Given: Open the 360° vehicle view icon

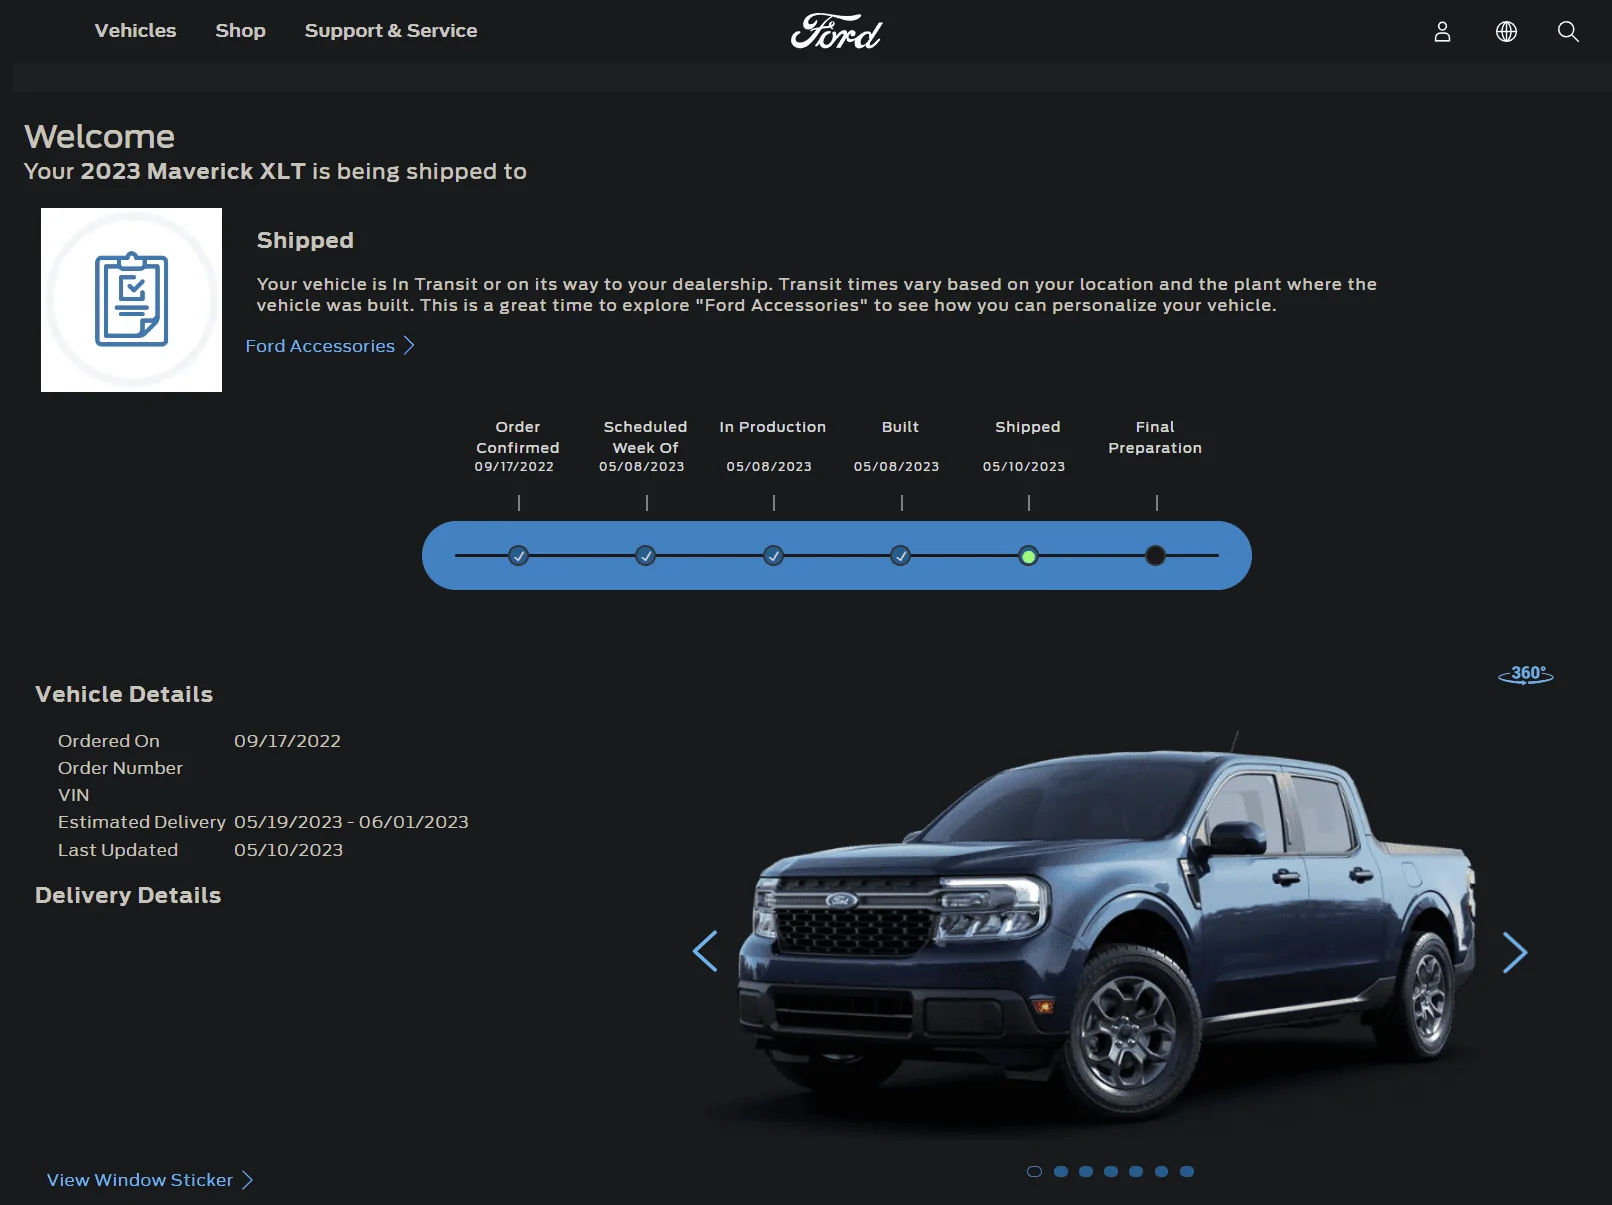Looking at the screenshot, I should [x=1526, y=675].
